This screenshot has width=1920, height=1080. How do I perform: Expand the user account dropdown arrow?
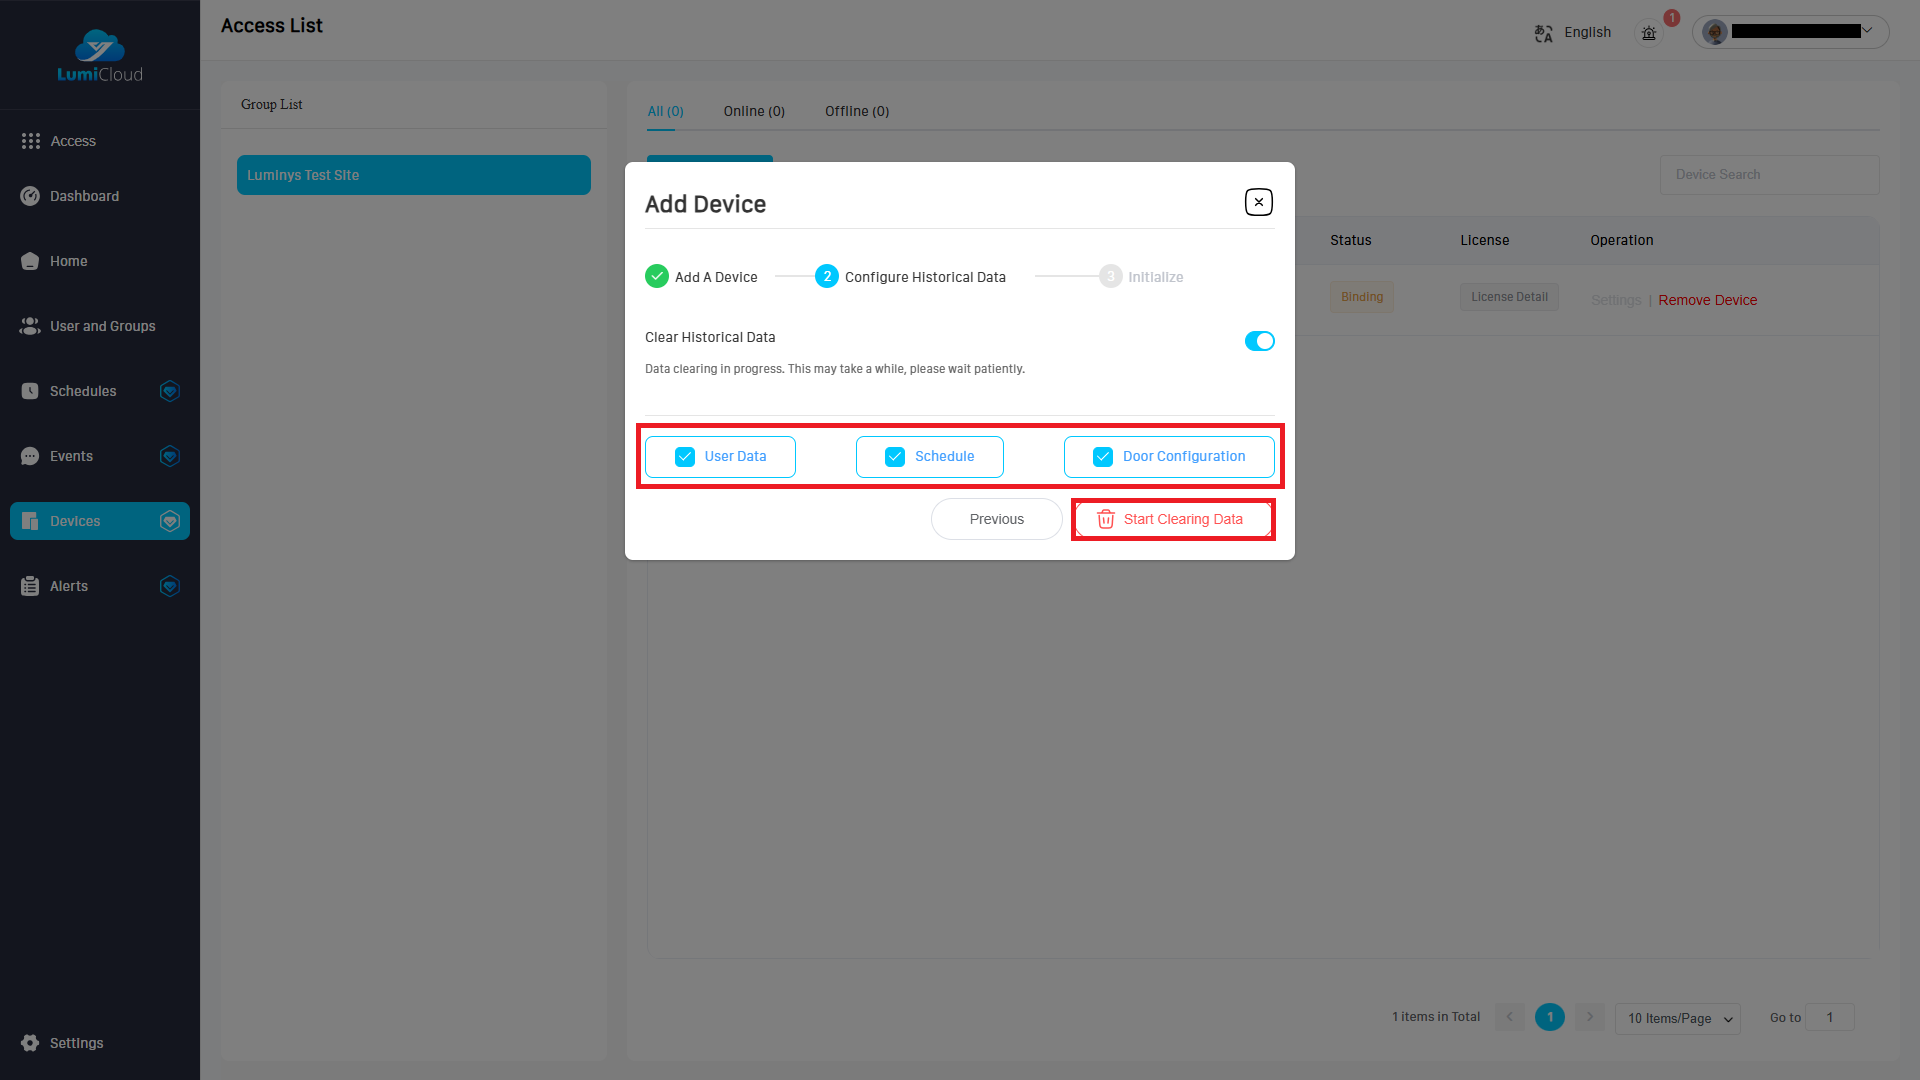click(1867, 30)
